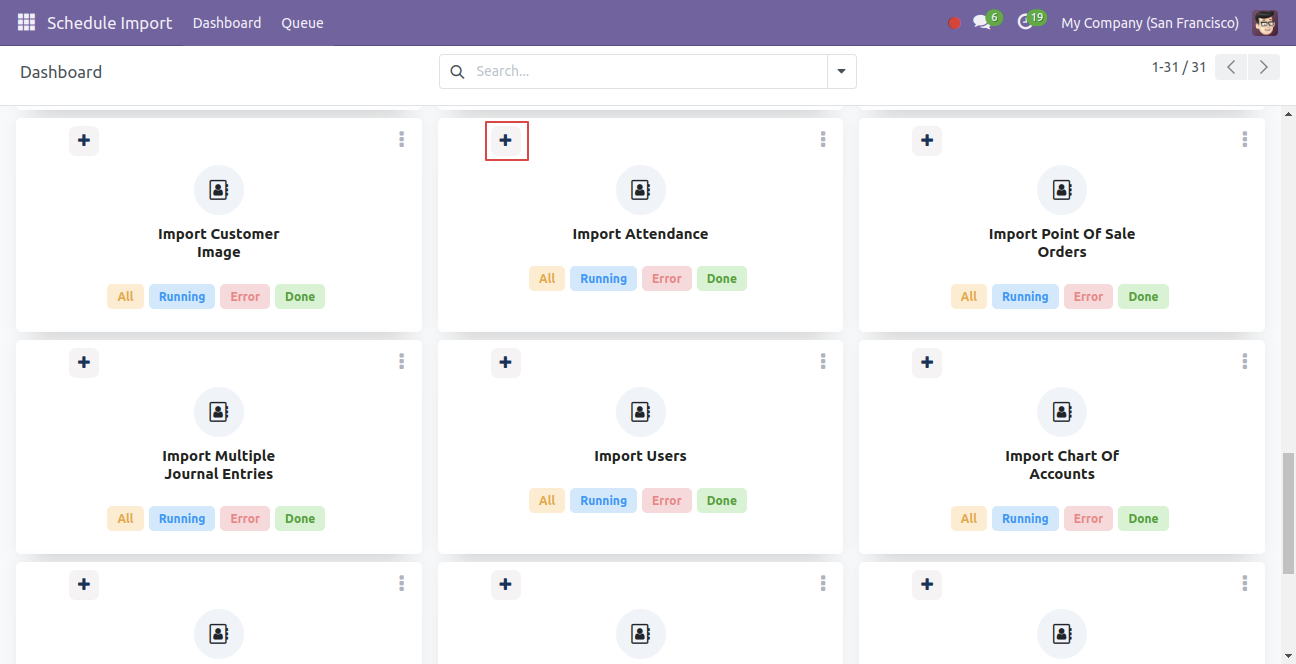Show Done jobs on Import Users
This screenshot has width=1296, height=664.
point(722,501)
